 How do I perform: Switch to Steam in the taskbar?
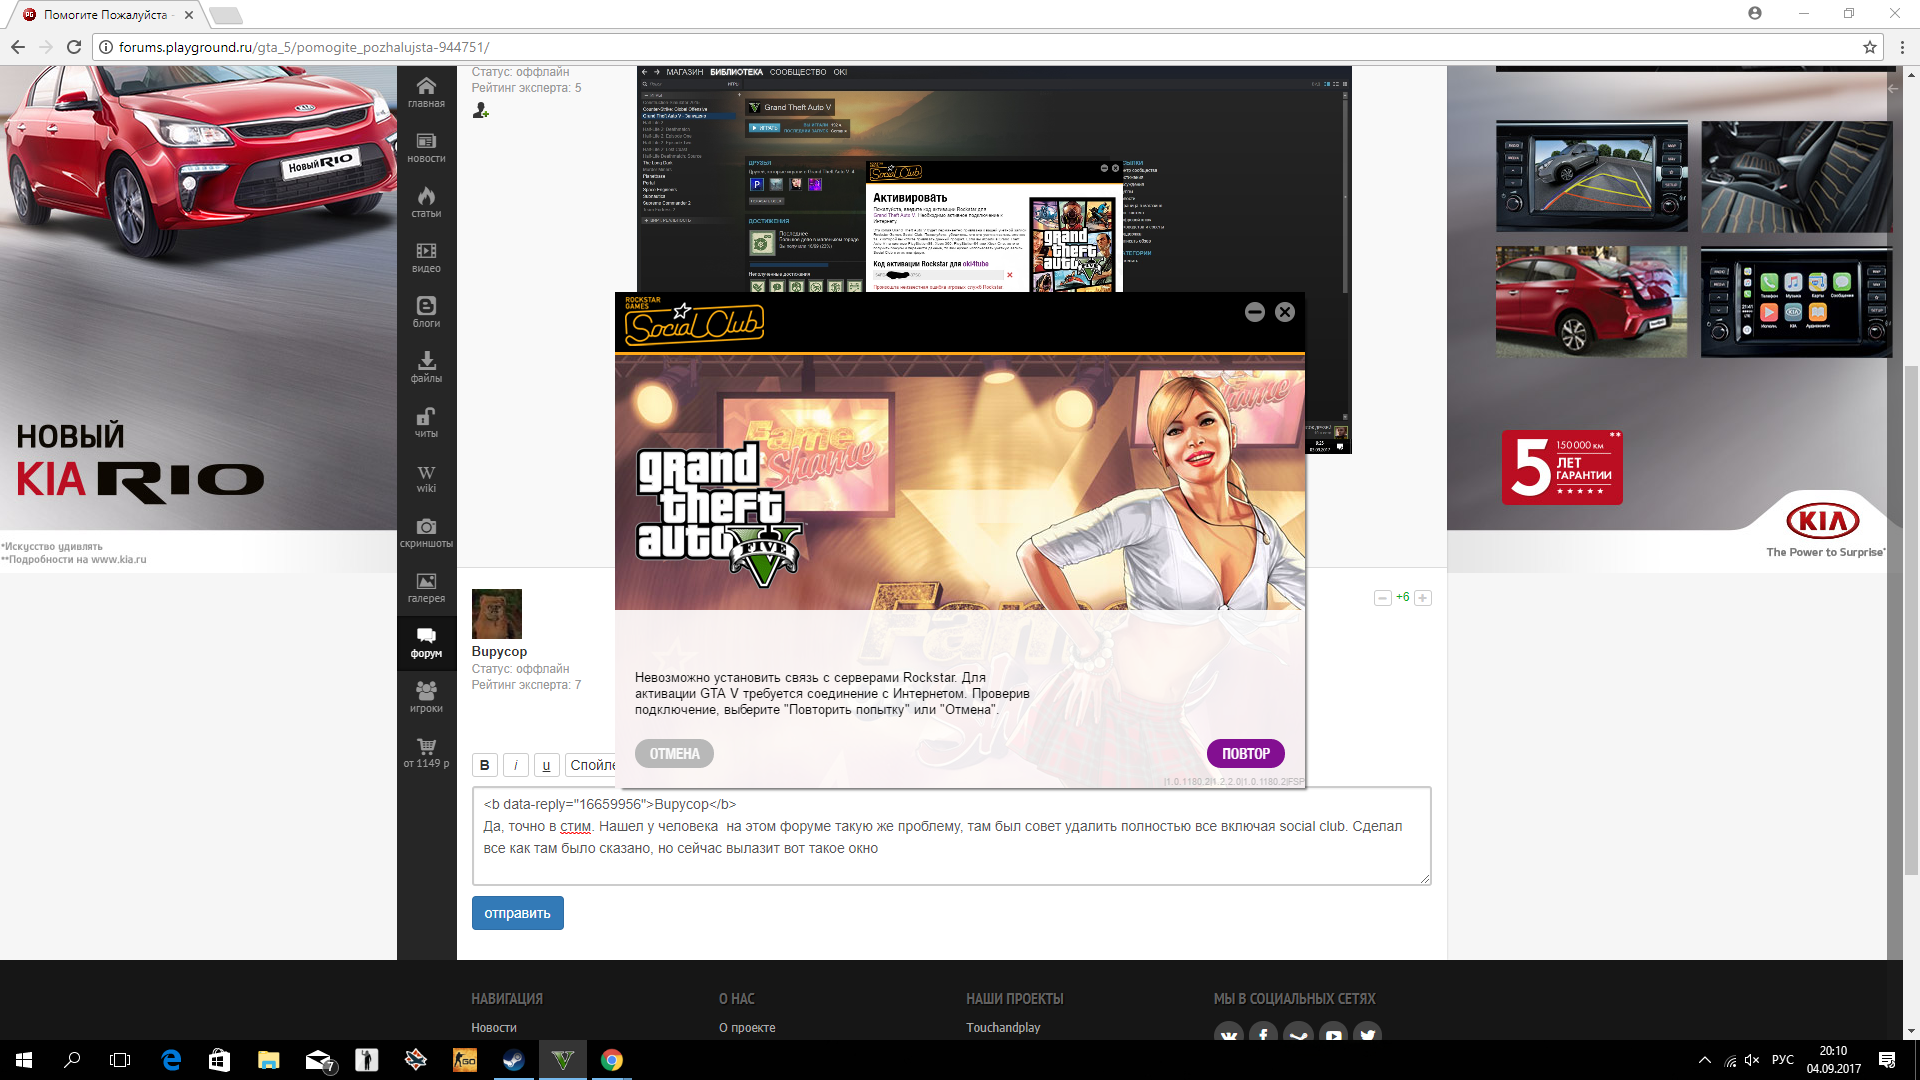[x=514, y=1060]
